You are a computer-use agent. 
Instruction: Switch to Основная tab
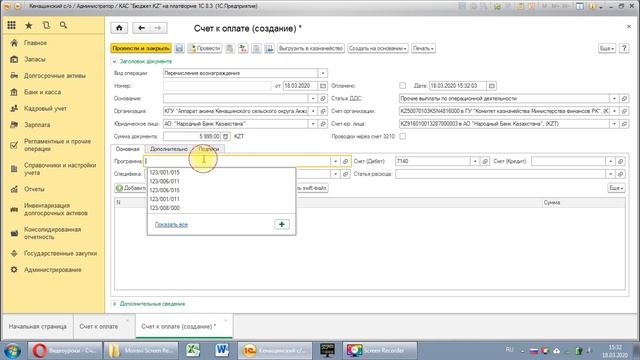127,149
